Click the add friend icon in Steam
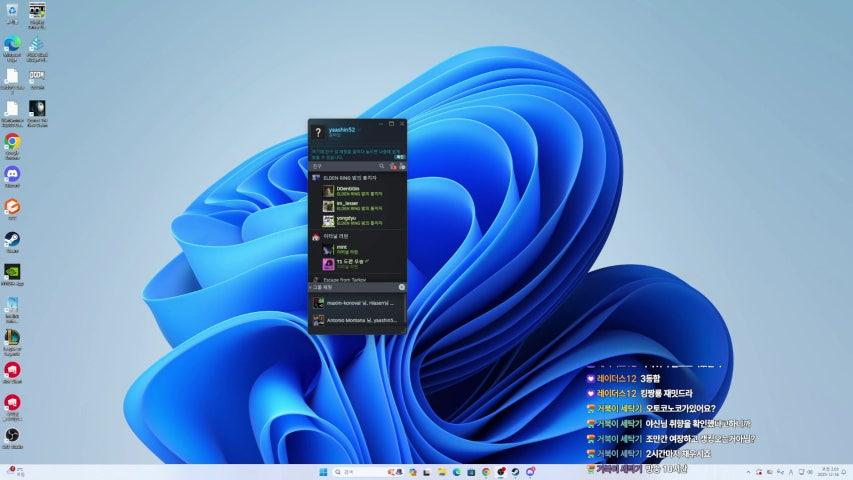Viewport: 853px width, 480px height. click(x=393, y=166)
